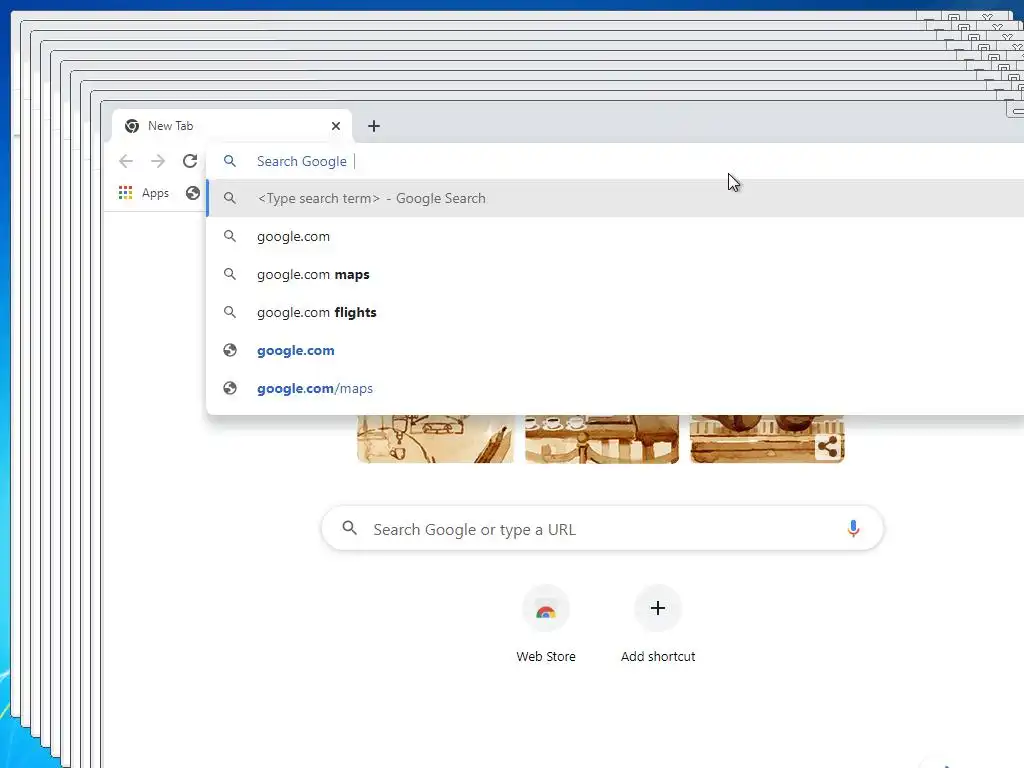Open the Apps grid icon in bookmarks bar
1024x768 pixels.
pos(125,193)
